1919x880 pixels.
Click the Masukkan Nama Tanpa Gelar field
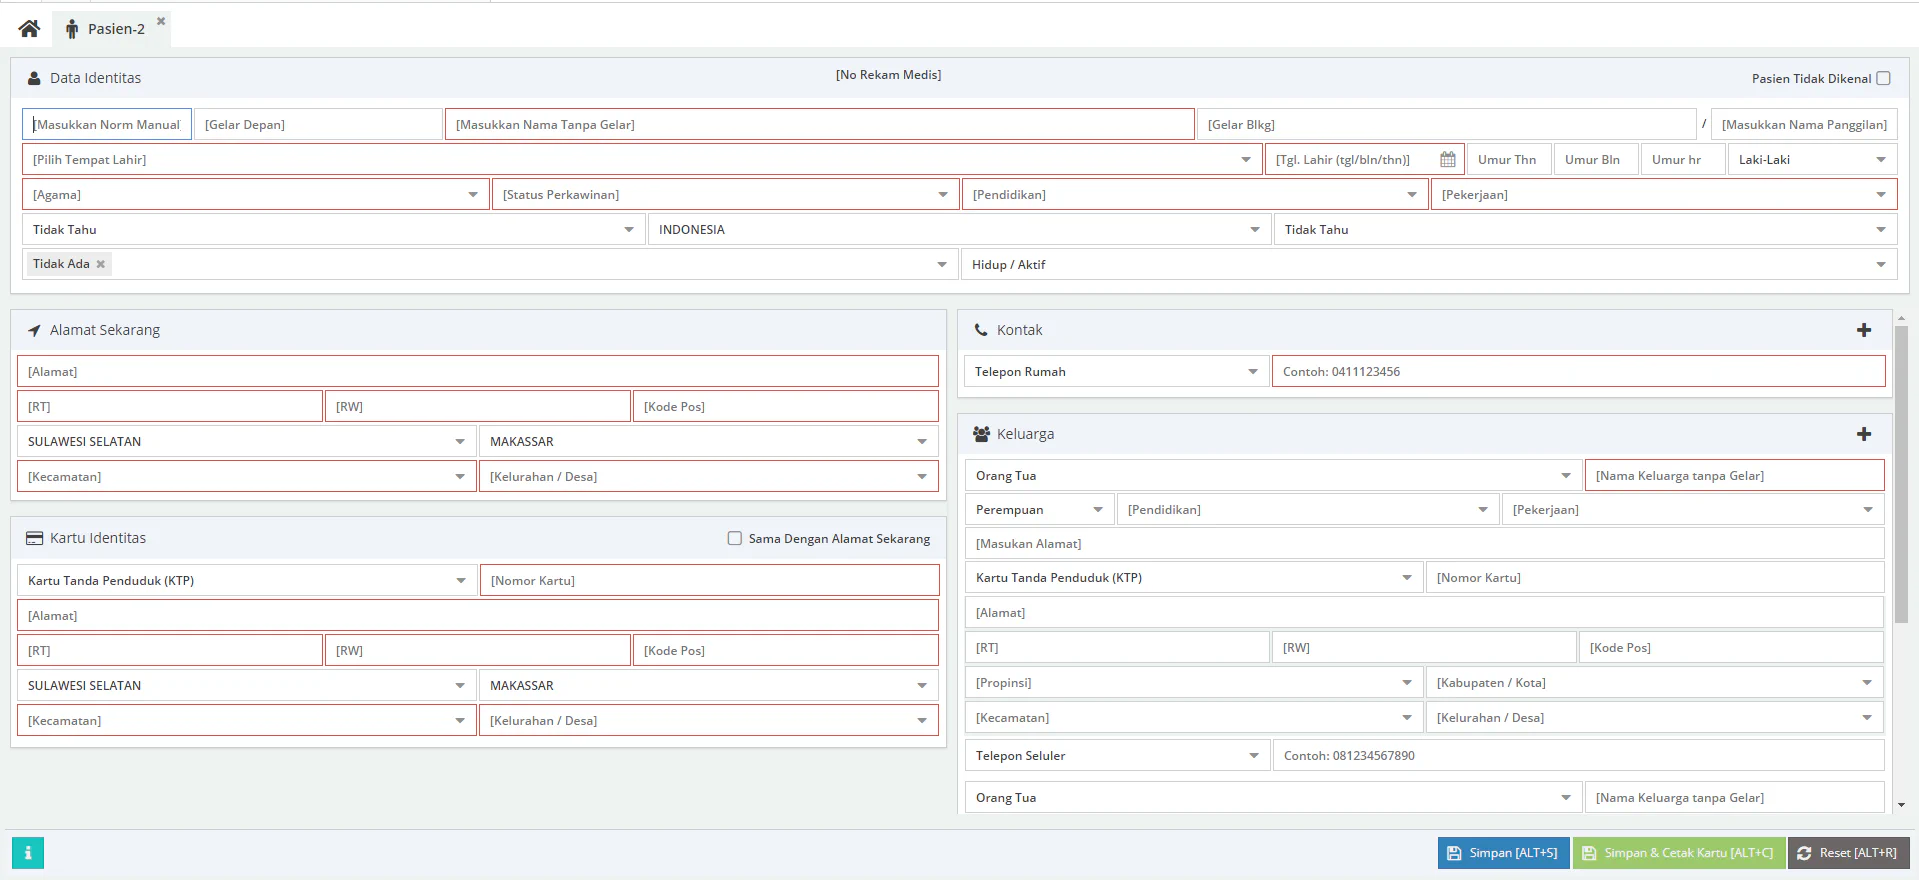[x=820, y=125]
